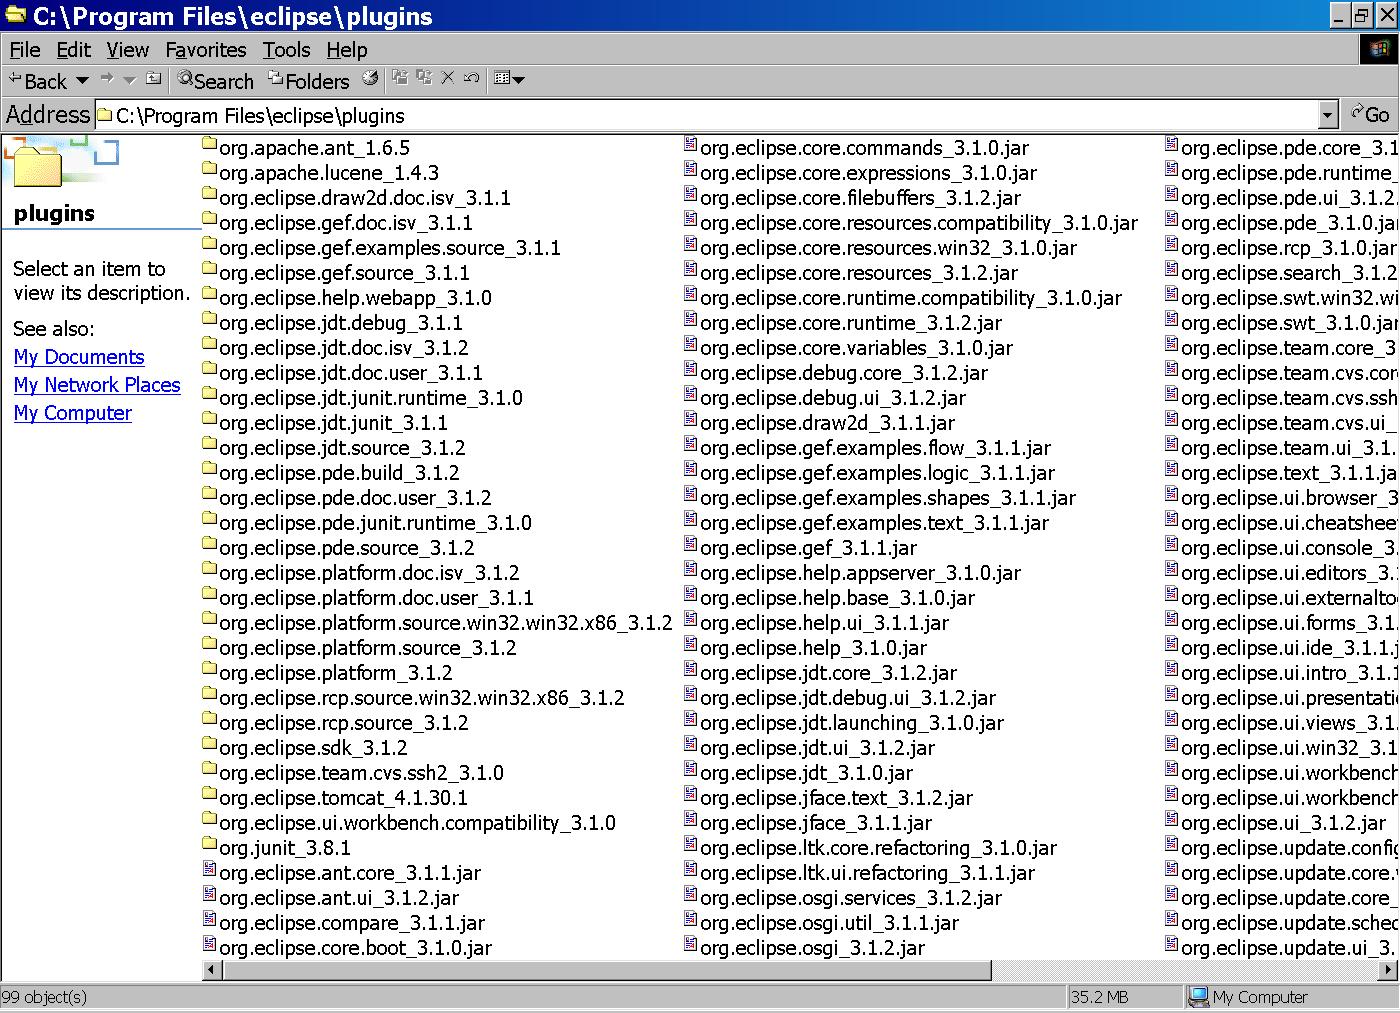Expand the Address bar dropdown list
The image size is (1400, 1013).
pyautogui.click(x=1327, y=115)
